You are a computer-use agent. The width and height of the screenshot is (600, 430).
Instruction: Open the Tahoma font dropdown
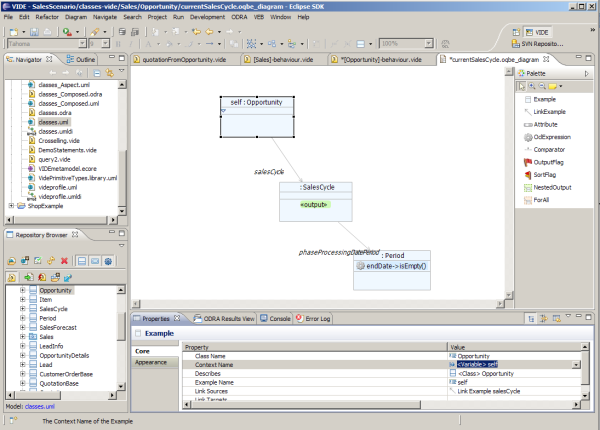tap(82, 44)
